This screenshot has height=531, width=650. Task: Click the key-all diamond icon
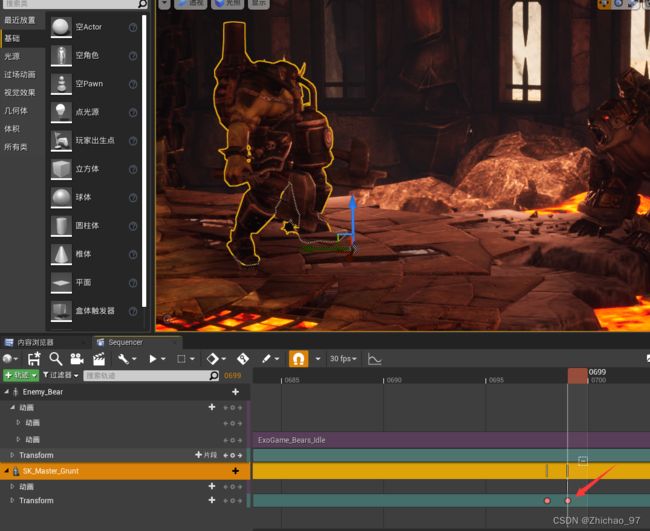[x=243, y=359]
